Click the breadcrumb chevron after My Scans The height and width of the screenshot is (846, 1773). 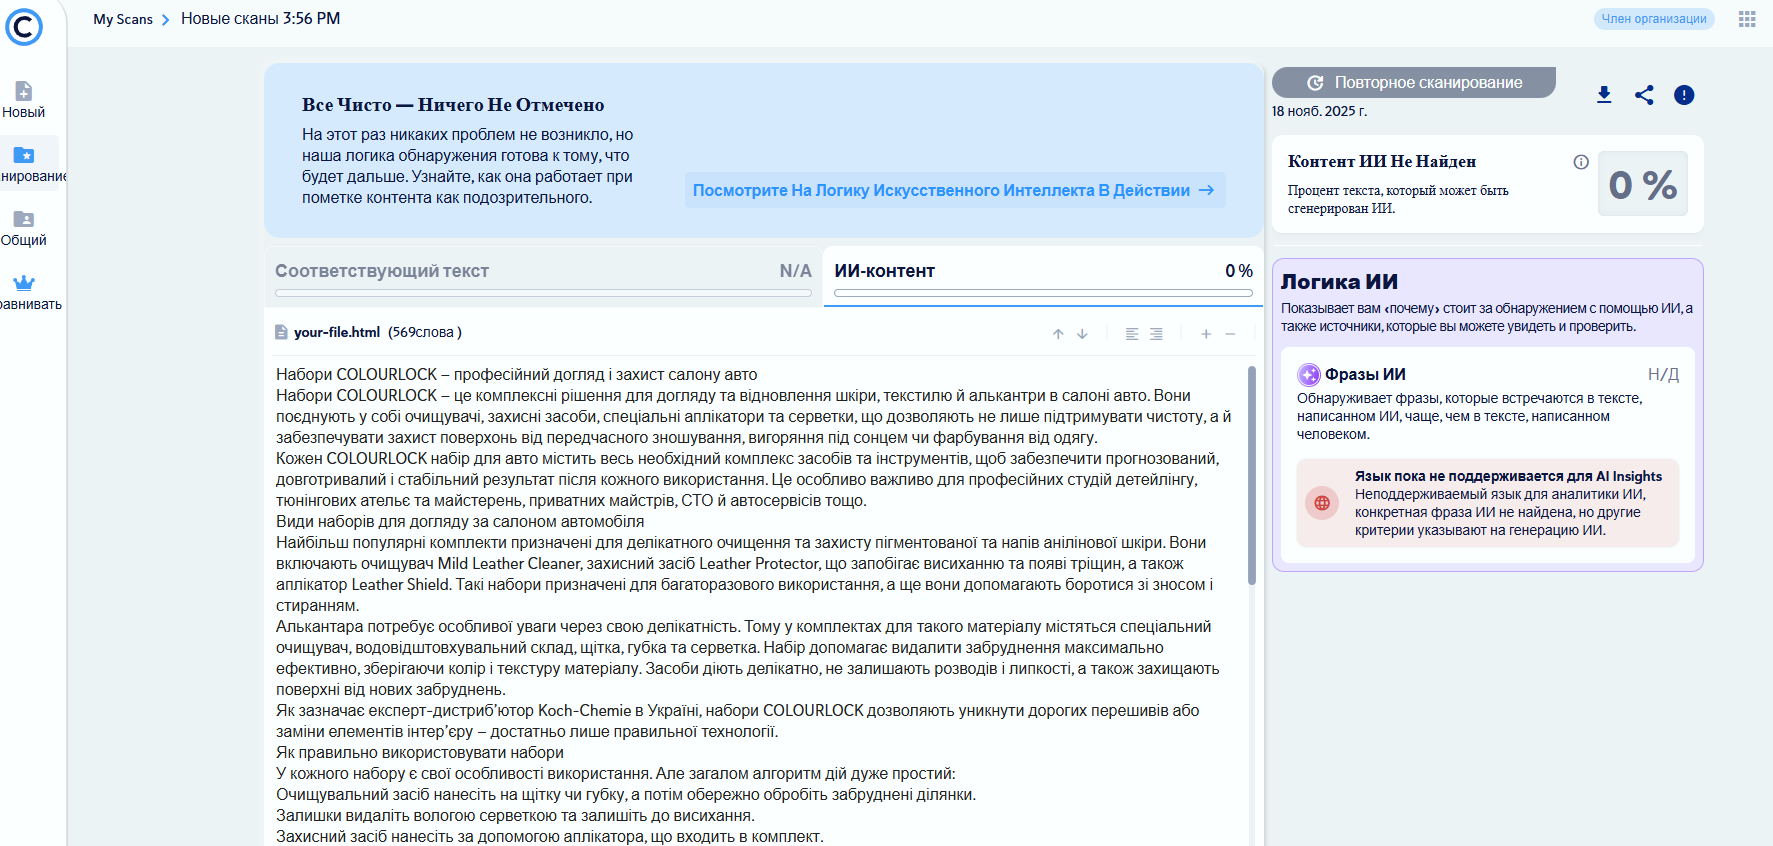coord(166,20)
